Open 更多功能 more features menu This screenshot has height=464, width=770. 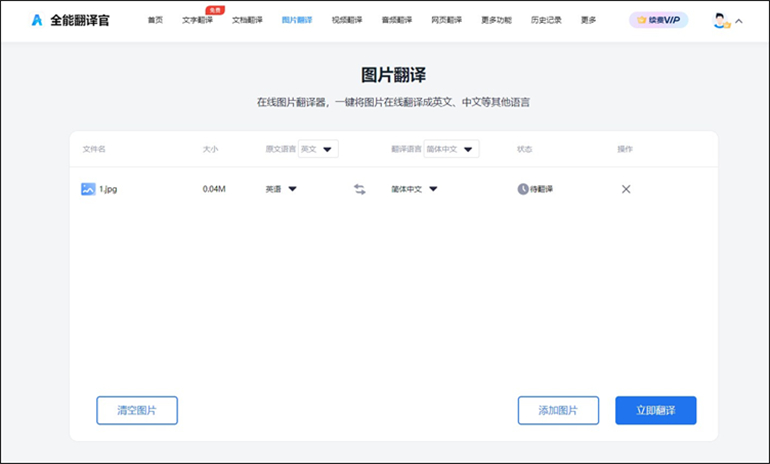[x=496, y=20]
